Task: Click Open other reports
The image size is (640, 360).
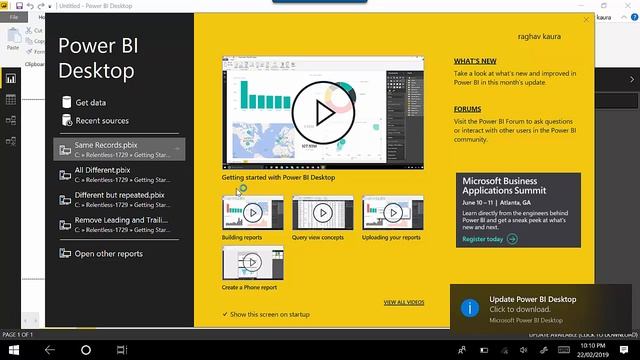Action: pos(101,253)
